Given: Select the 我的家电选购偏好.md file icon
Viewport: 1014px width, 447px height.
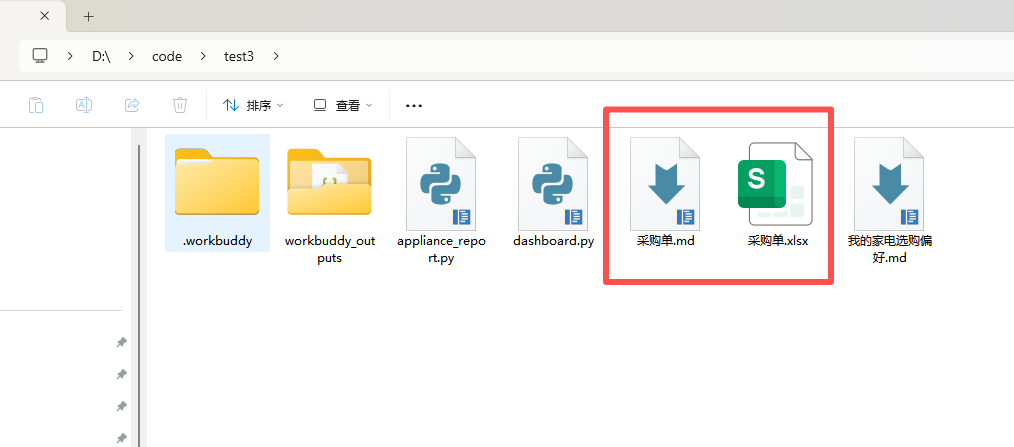Looking at the screenshot, I should click(x=889, y=184).
